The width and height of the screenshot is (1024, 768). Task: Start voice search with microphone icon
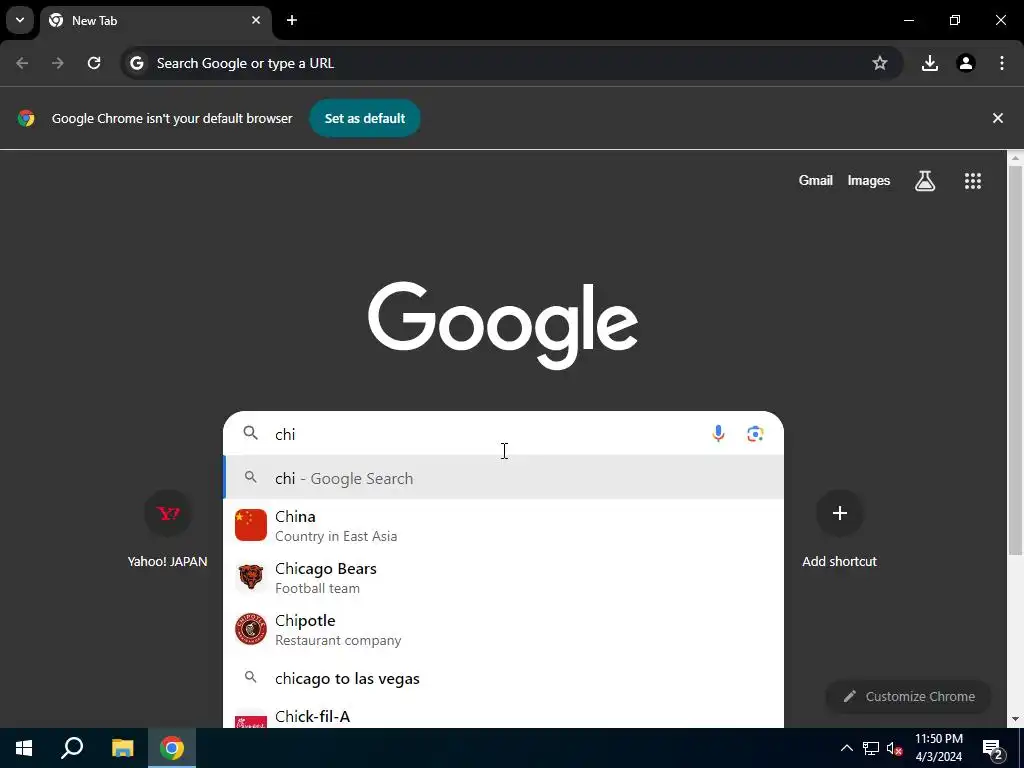[x=718, y=434]
